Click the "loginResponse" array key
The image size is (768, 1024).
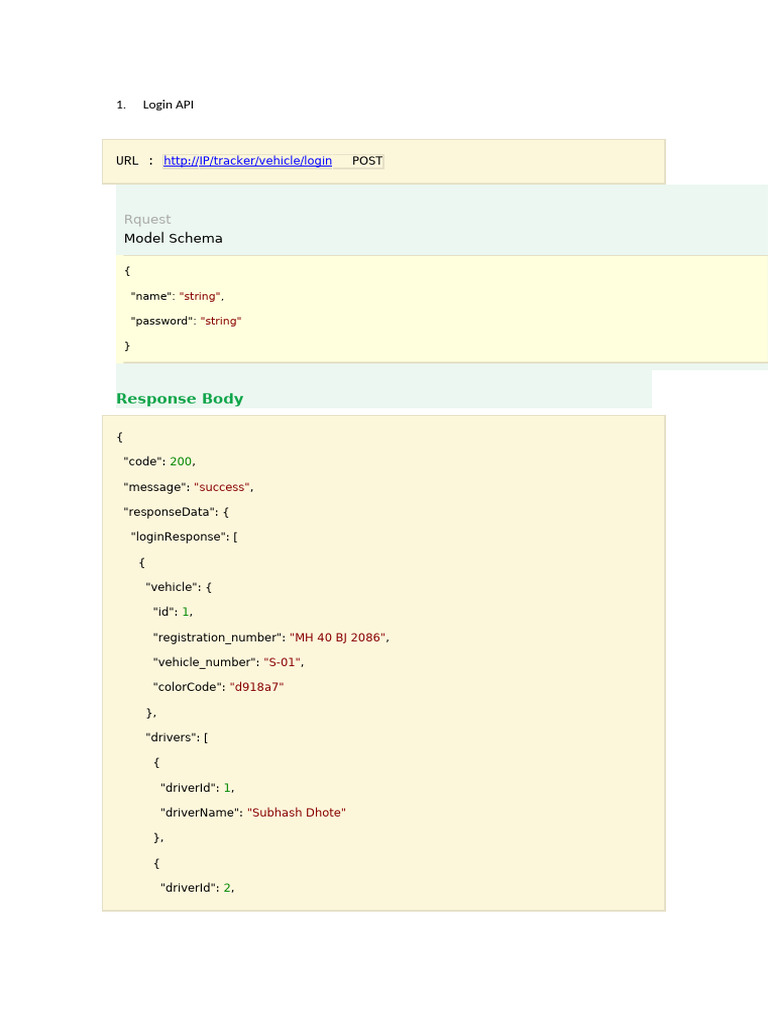click(178, 537)
